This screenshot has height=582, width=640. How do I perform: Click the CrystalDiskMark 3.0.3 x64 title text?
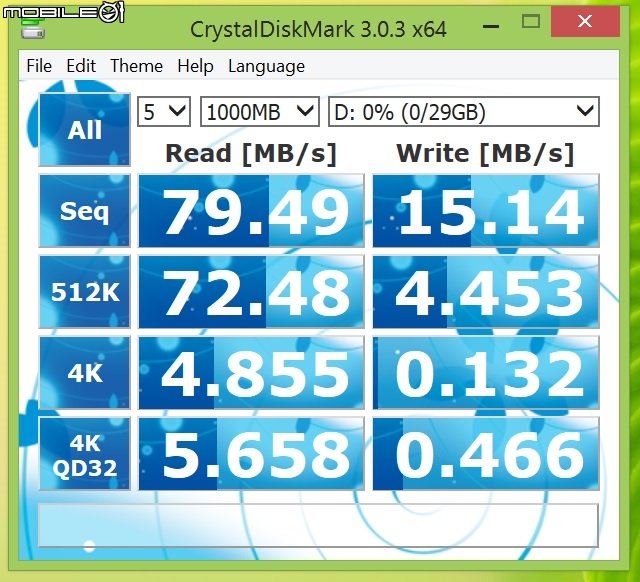[318, 29]
